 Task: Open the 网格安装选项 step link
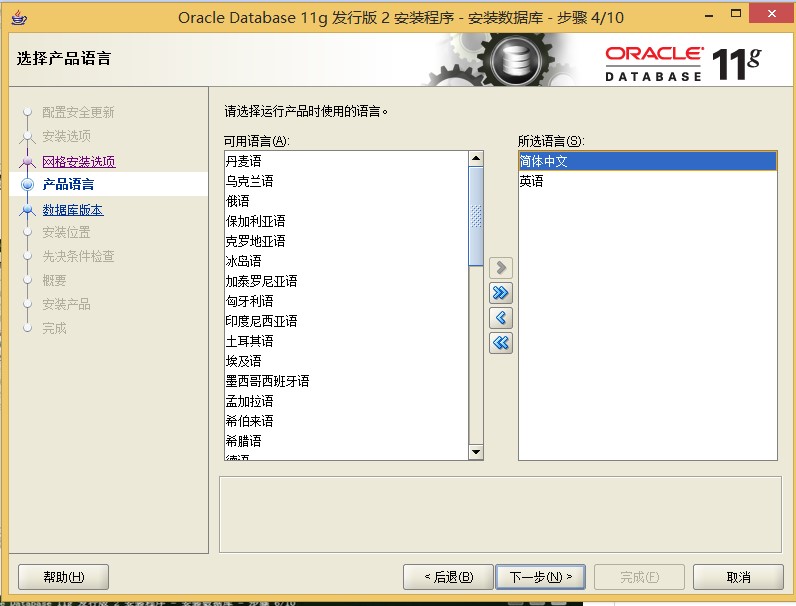pyautogui.click(x=78, y=162)
